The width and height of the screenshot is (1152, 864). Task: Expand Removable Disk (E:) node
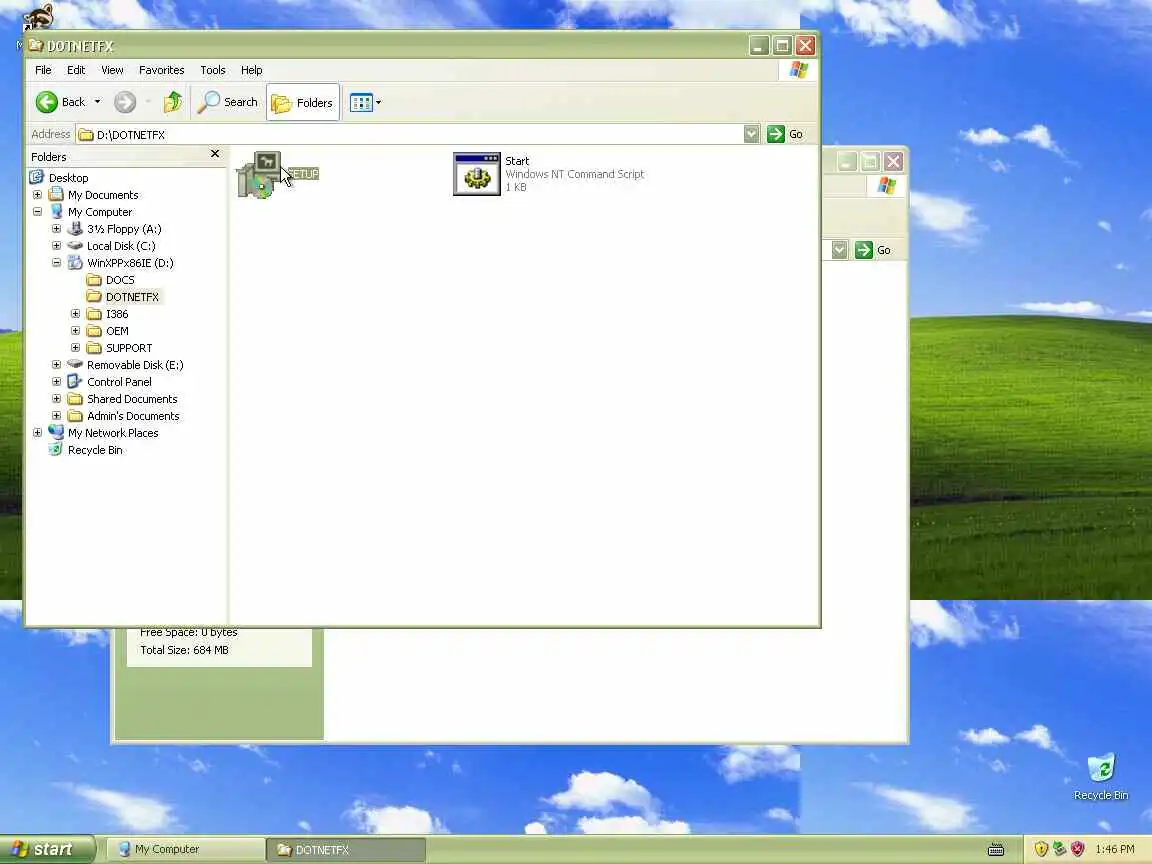tap(57, 364)
